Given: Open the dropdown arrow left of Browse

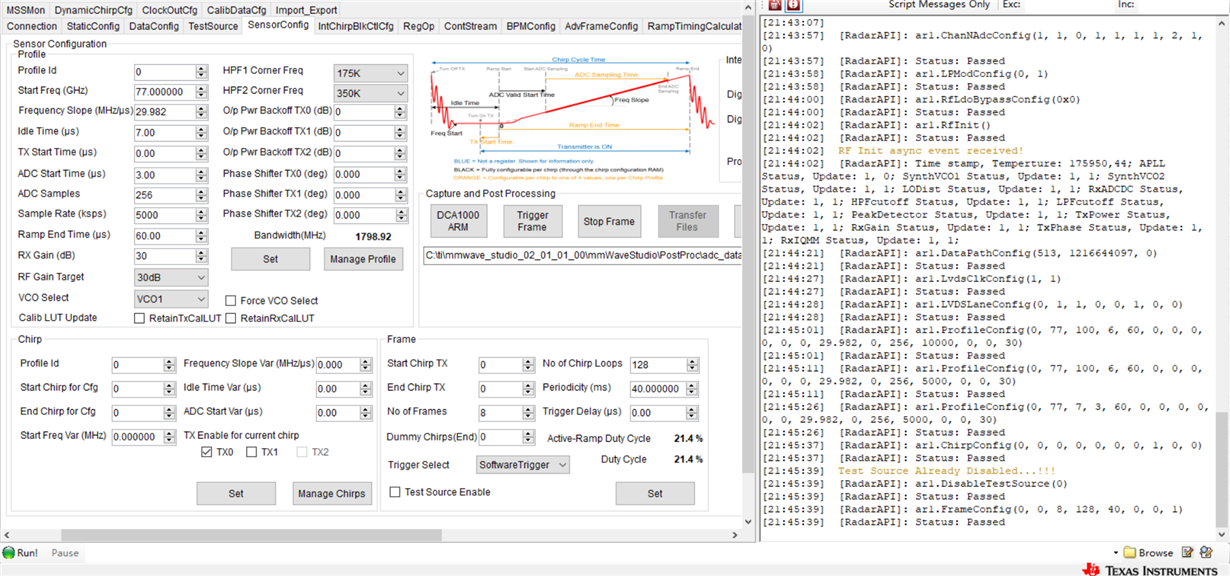Looking at the screenshot, I should coord(1115,553).
